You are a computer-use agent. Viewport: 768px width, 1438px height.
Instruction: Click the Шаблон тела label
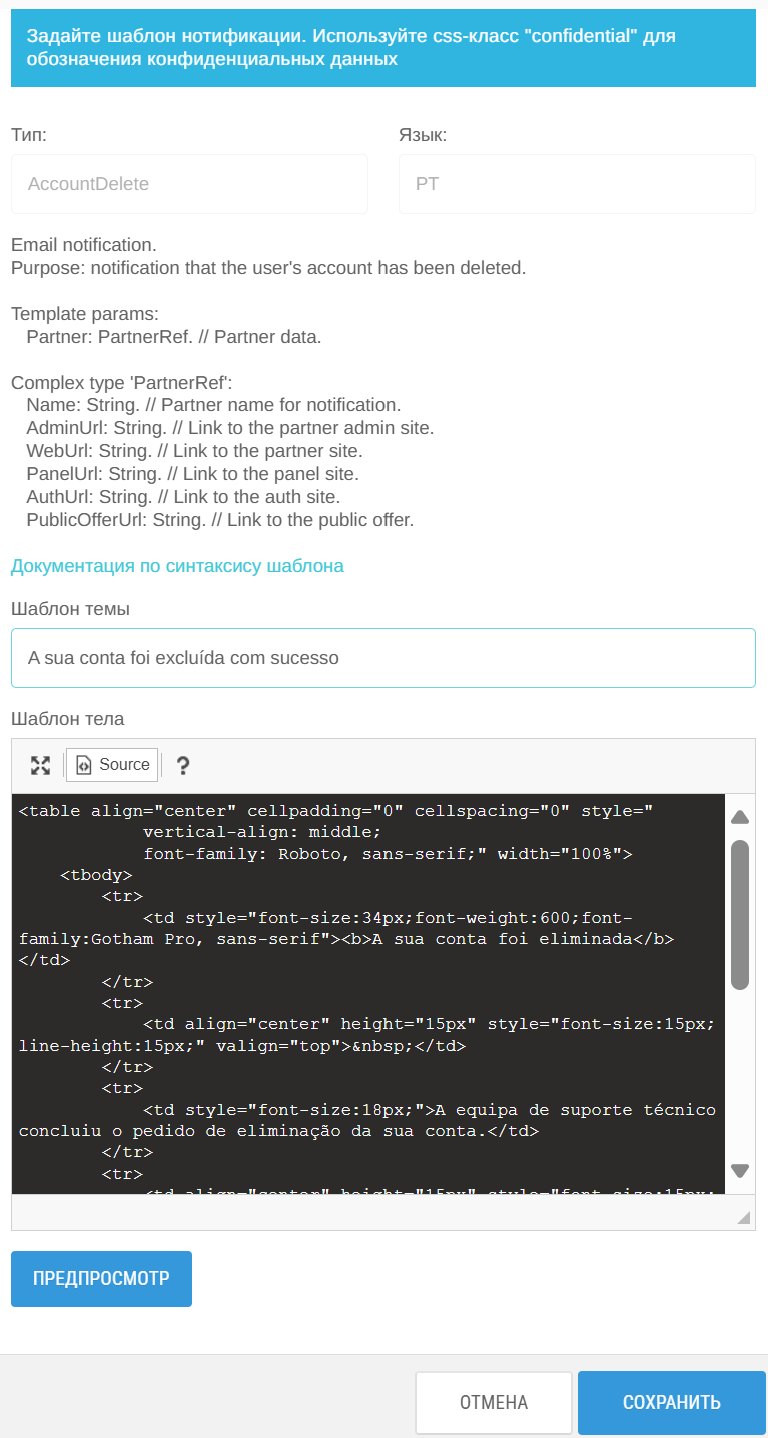[67, 719]
